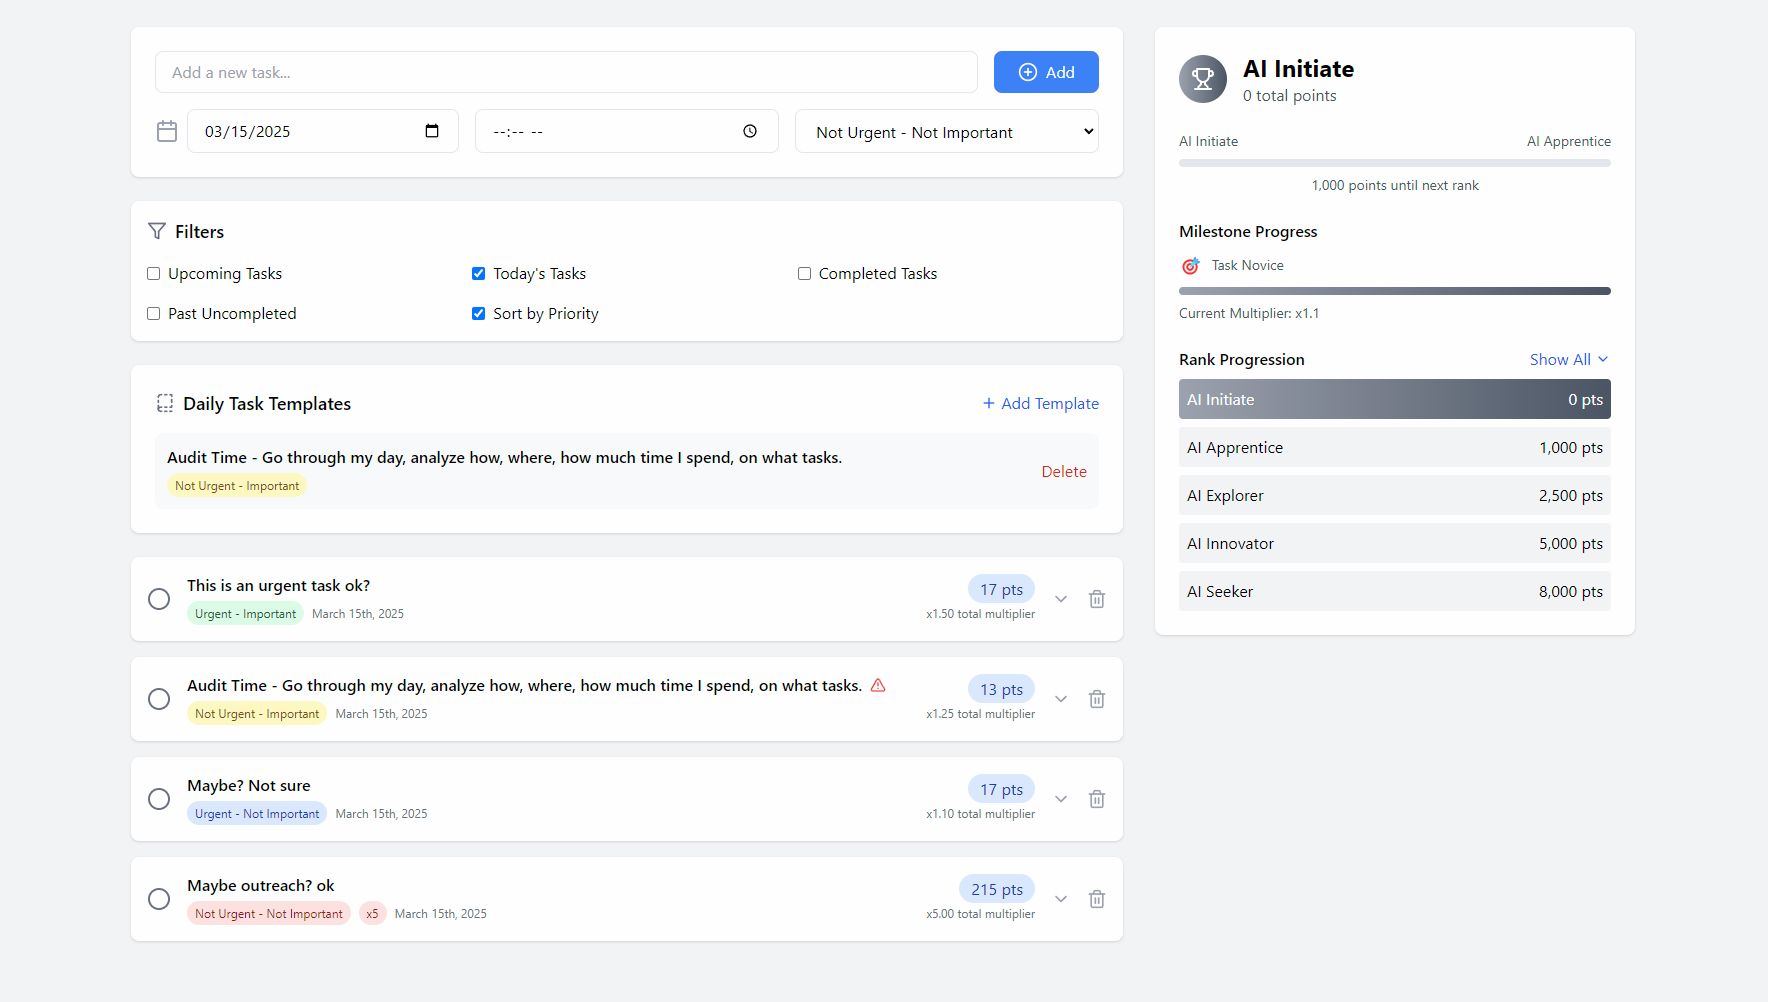
Task: Click the clock icon in time field
Action: pyautogui.click(x=750, y=131)
